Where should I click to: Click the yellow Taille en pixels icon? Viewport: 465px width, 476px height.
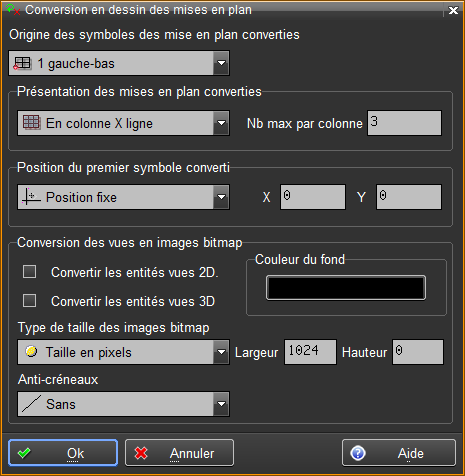(31, 351)
